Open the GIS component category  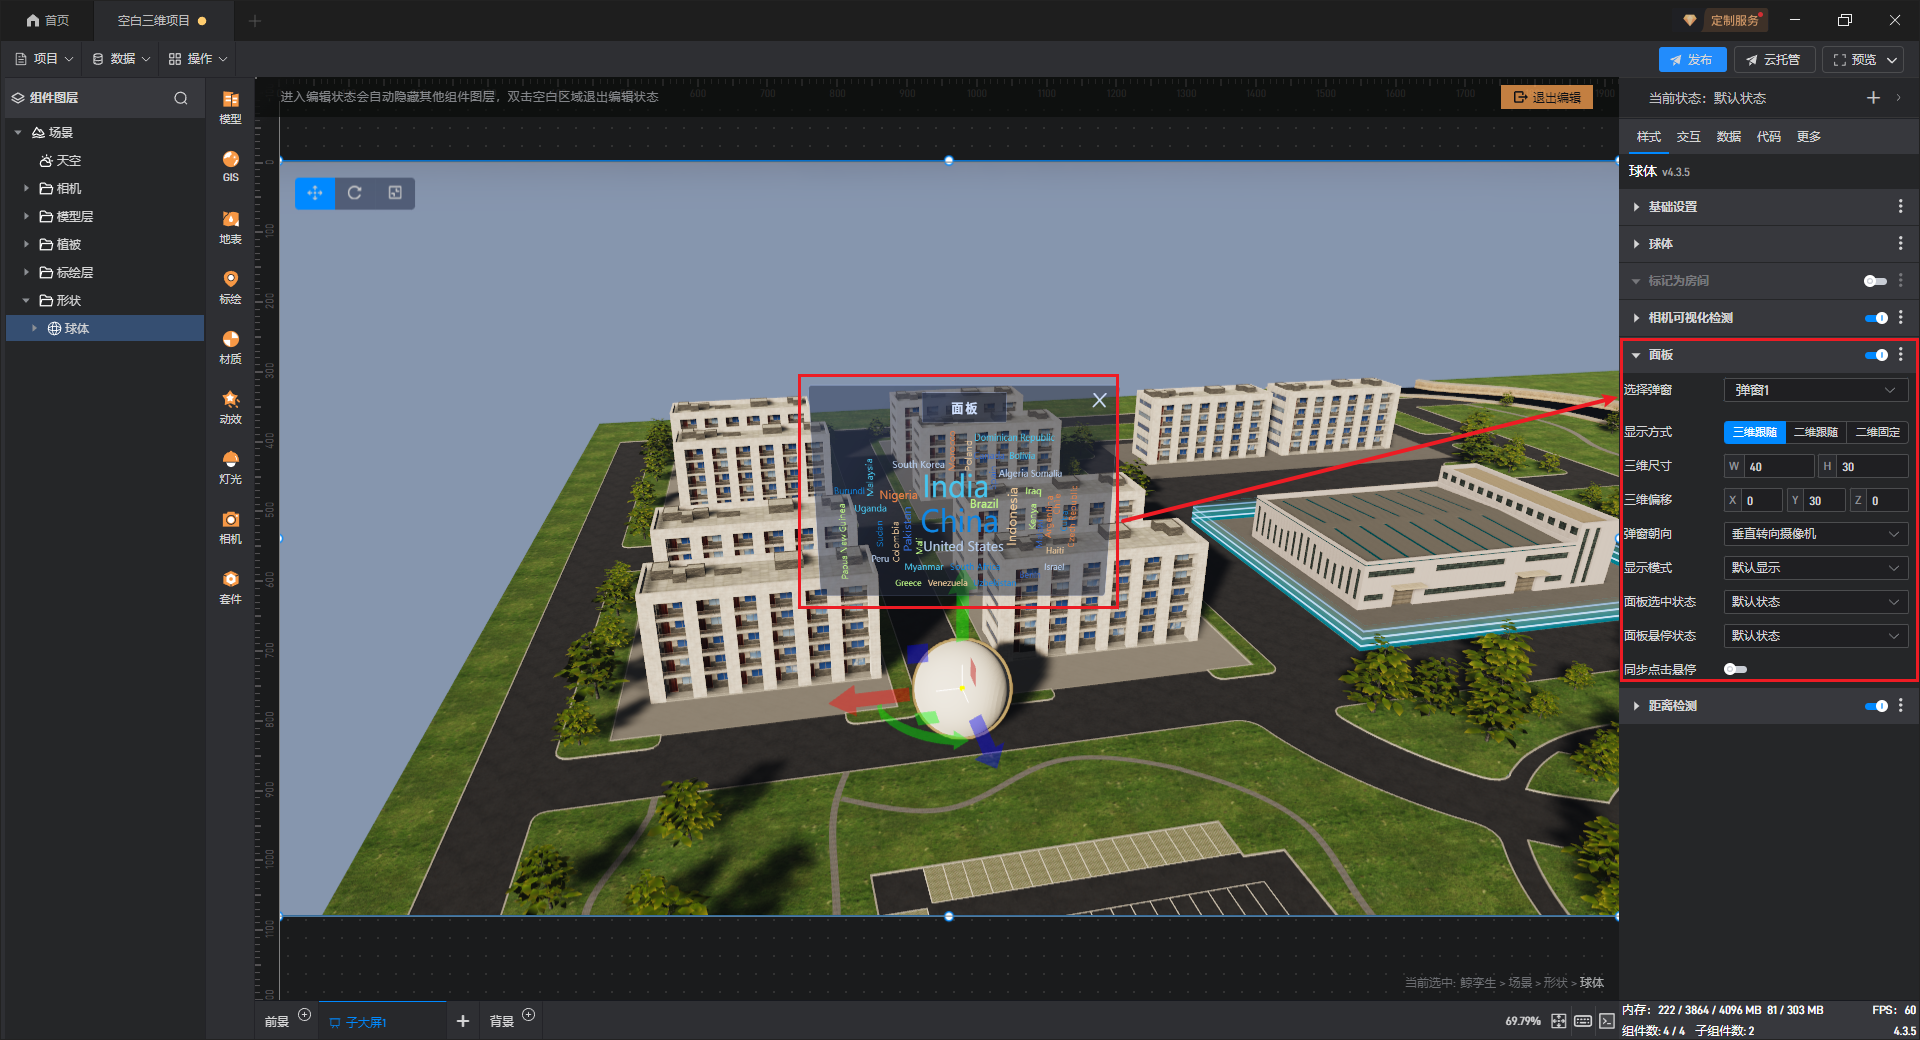point(230,166)
